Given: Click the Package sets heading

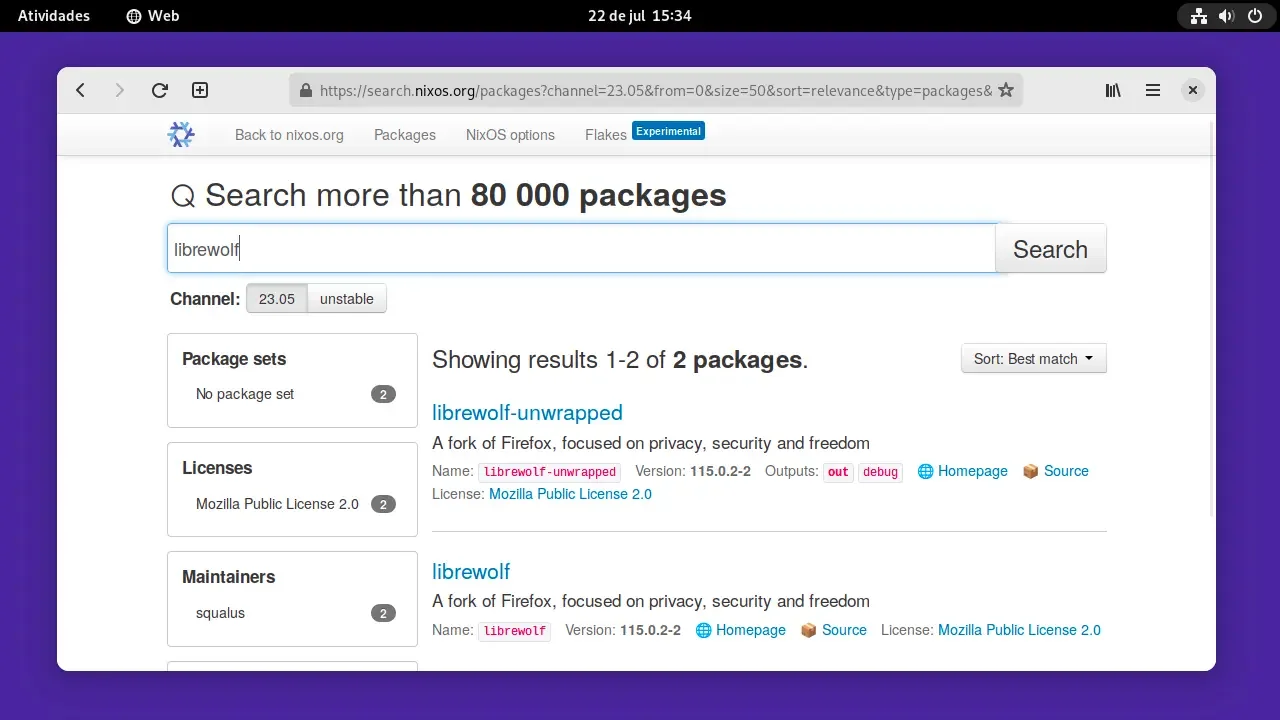Looking at the screenshot, I should [x=234, y=359].
